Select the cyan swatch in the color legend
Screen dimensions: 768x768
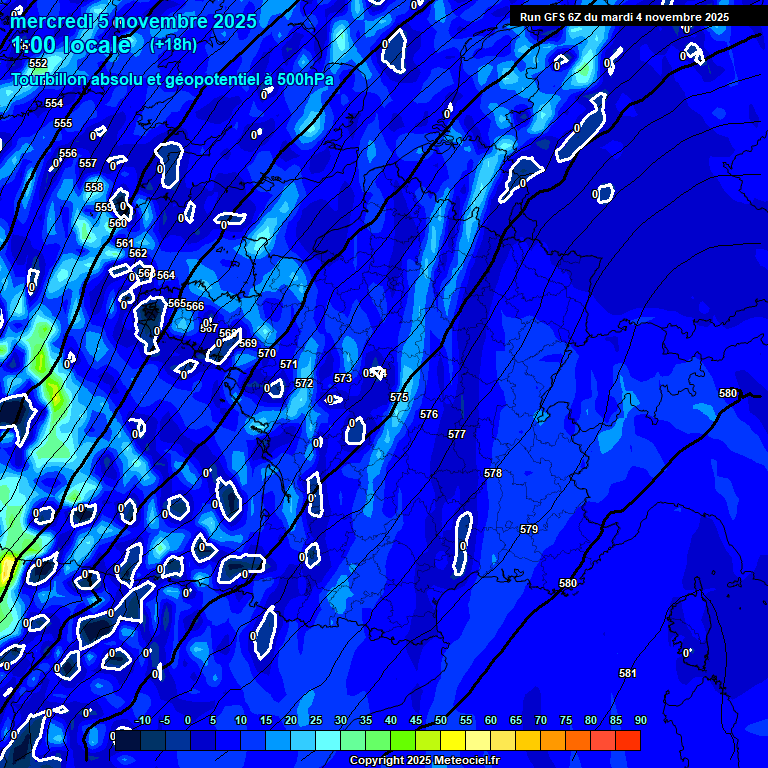coord(328,741)
